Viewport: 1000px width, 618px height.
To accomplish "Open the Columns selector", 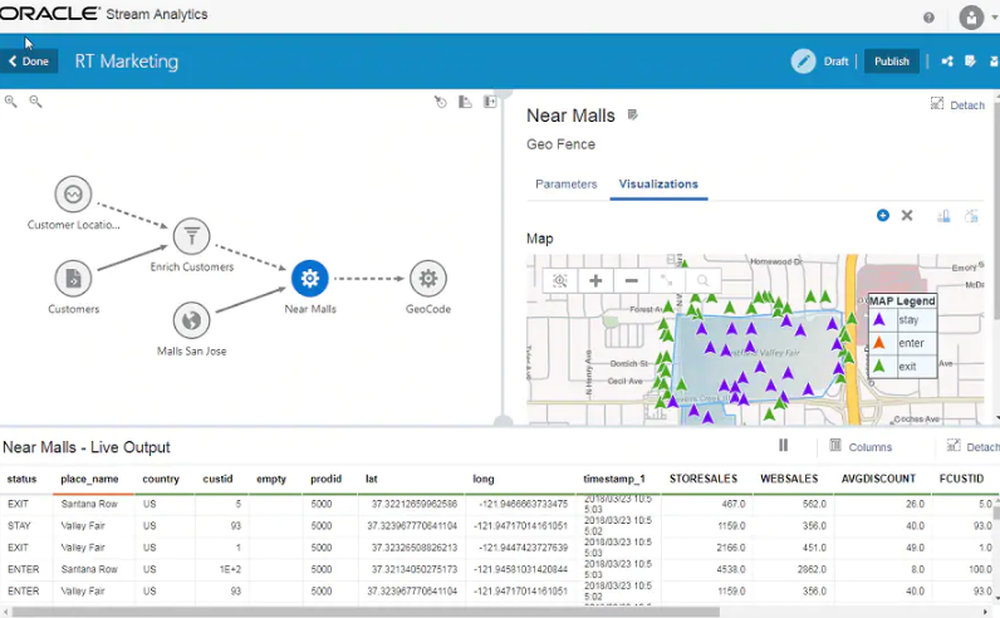I will coord(860,446).
